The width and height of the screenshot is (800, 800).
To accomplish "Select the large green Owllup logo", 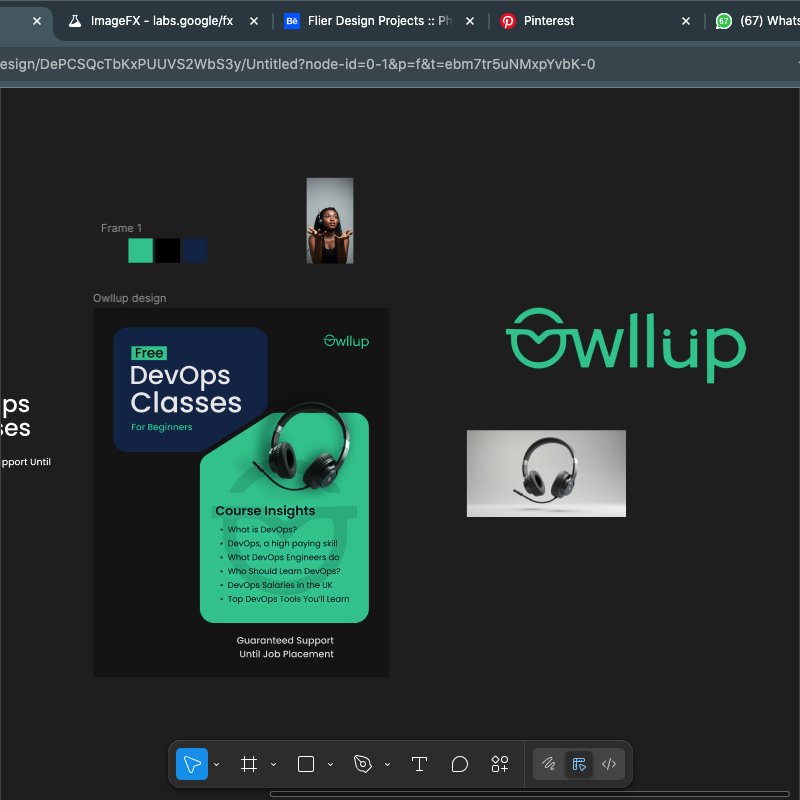I will (x=626, y=344).
